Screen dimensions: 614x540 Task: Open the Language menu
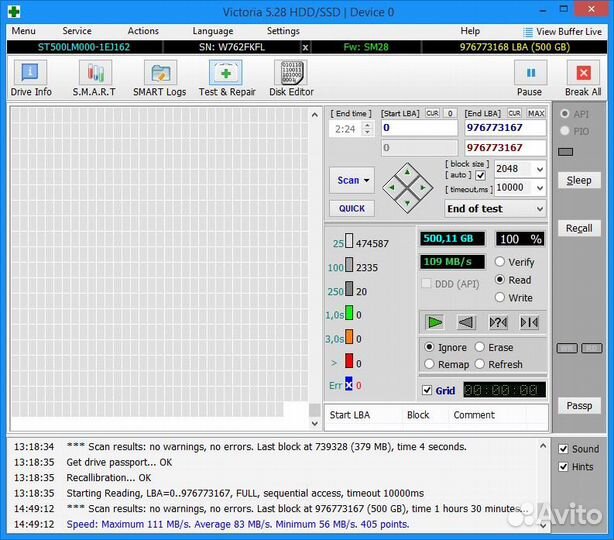(212, 31)
